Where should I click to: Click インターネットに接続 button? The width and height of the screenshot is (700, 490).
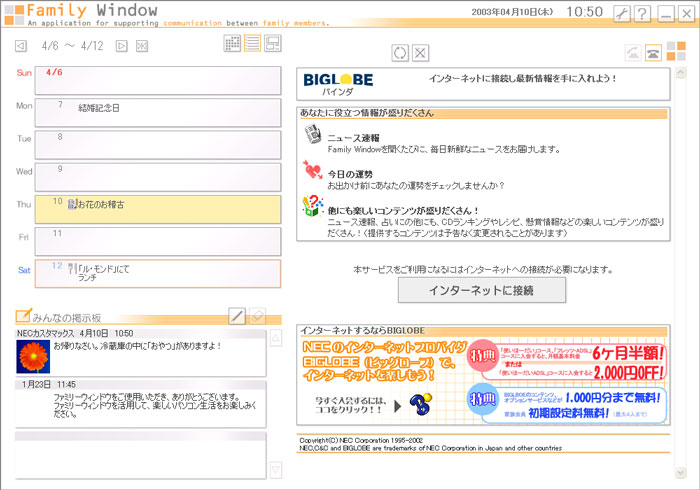pyautogui.click(x=481, y=290)
